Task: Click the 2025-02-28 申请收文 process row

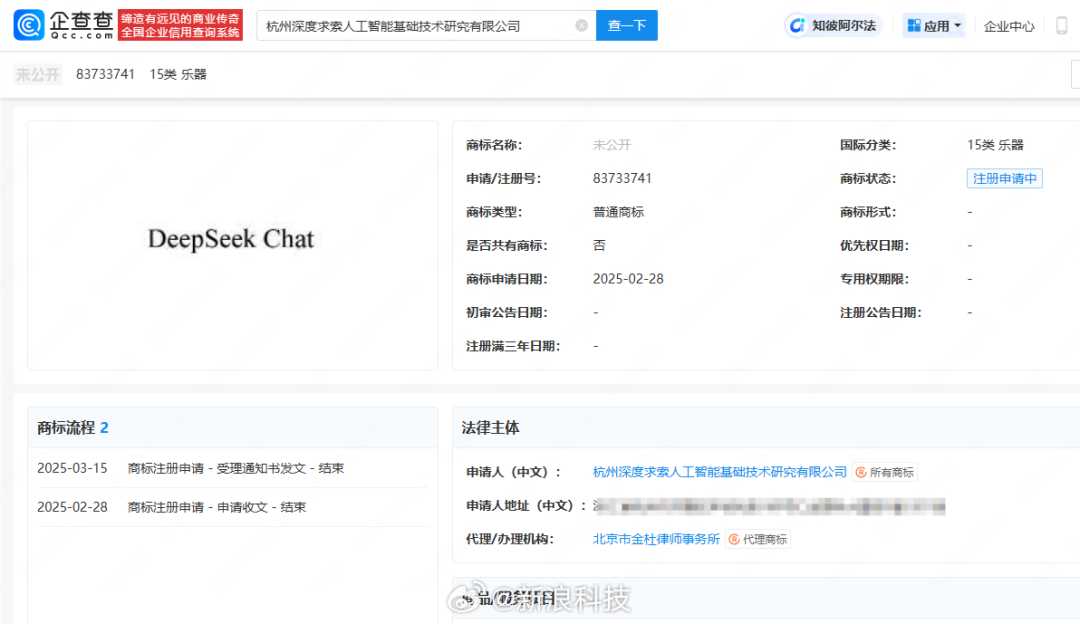Action: pyautogui.click(x=232, y=507)
